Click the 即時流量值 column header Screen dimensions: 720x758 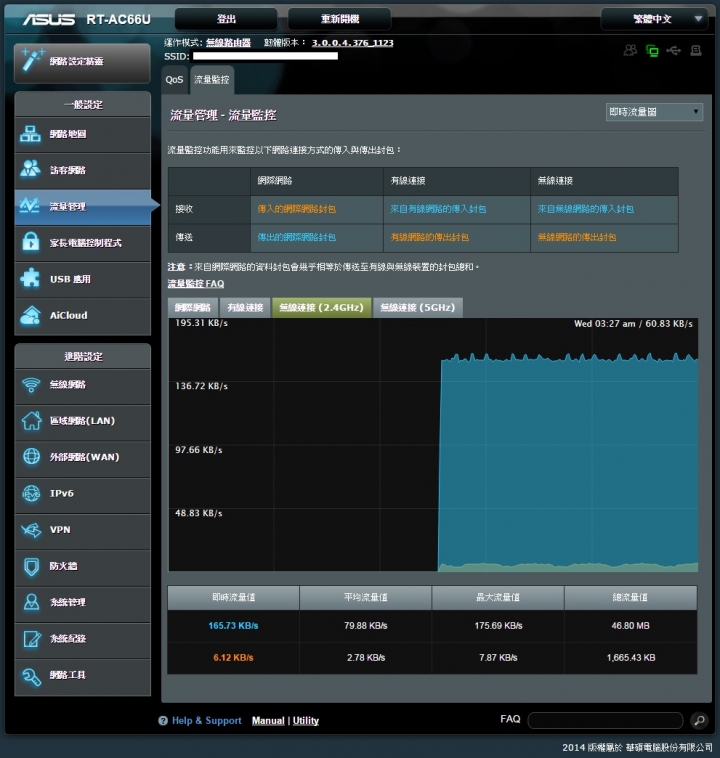[x=233, y=598]
